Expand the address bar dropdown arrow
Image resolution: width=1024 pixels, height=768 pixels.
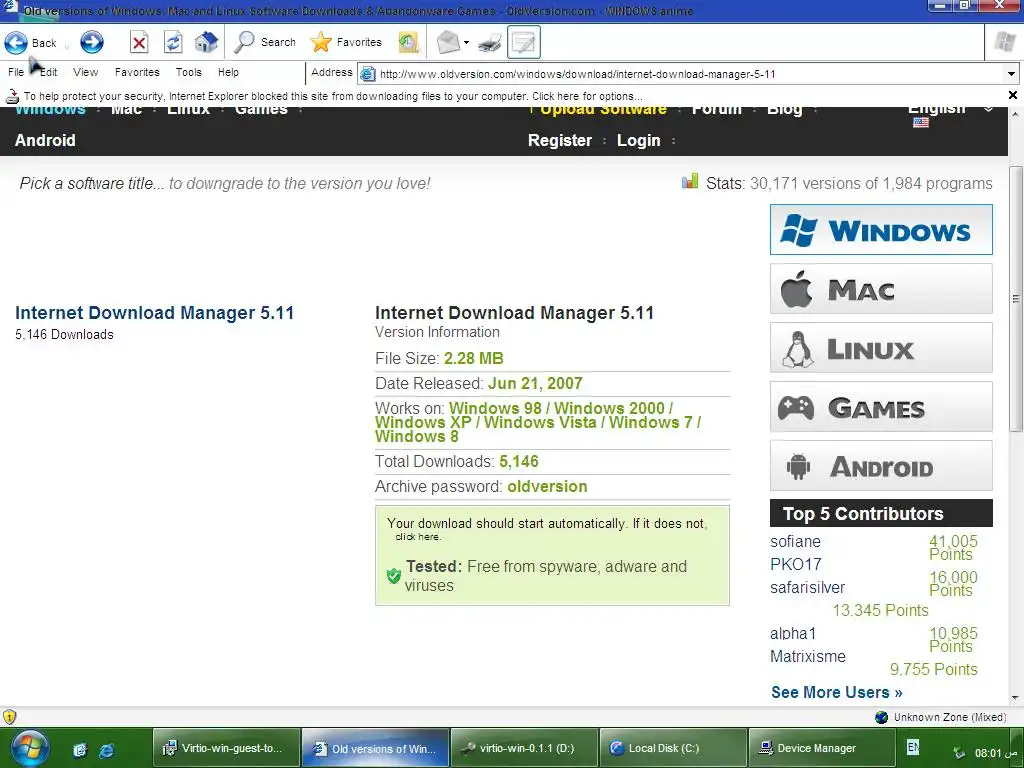click(1011, 74)
